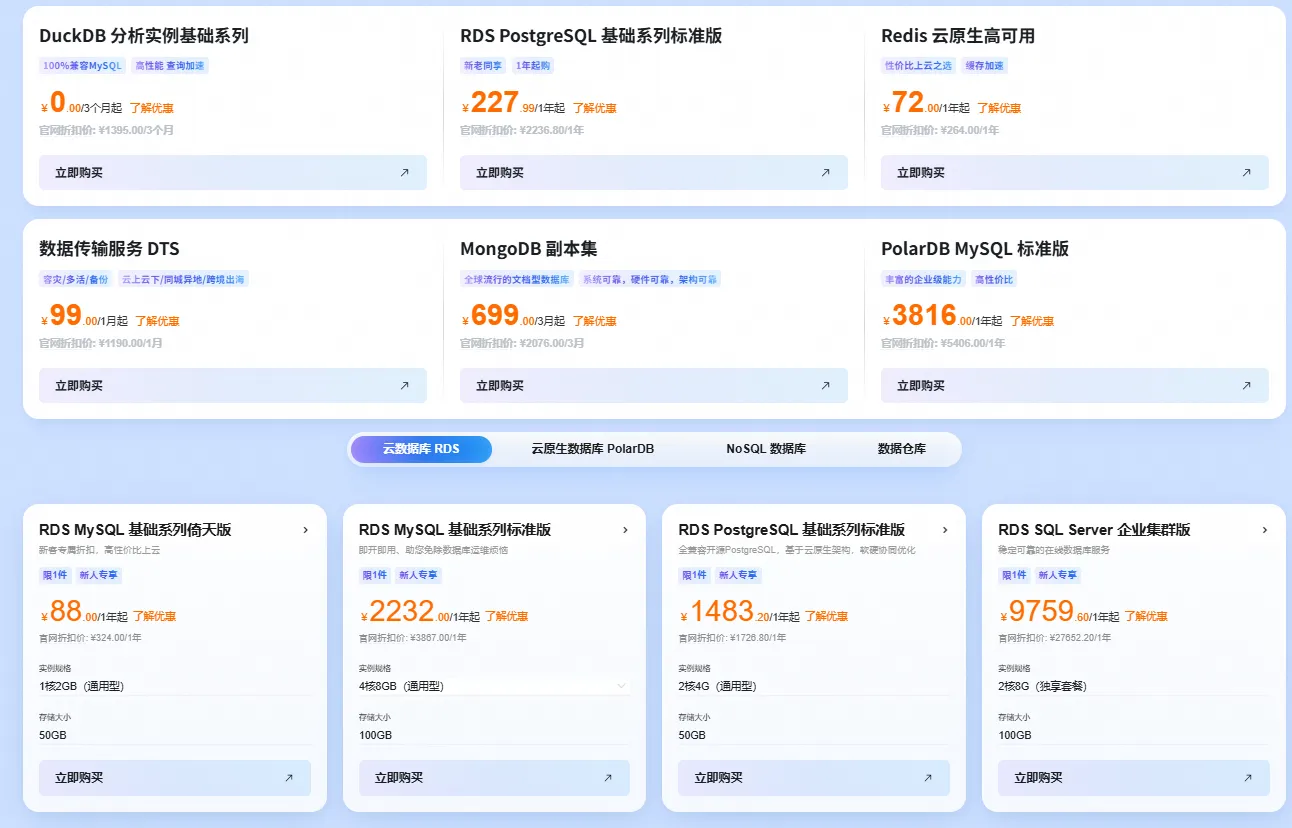The image size is (1292, 828).
Task: Buy RDS SQL Server 企业集群版 with 立即购买
Action: click(1134, 778)
